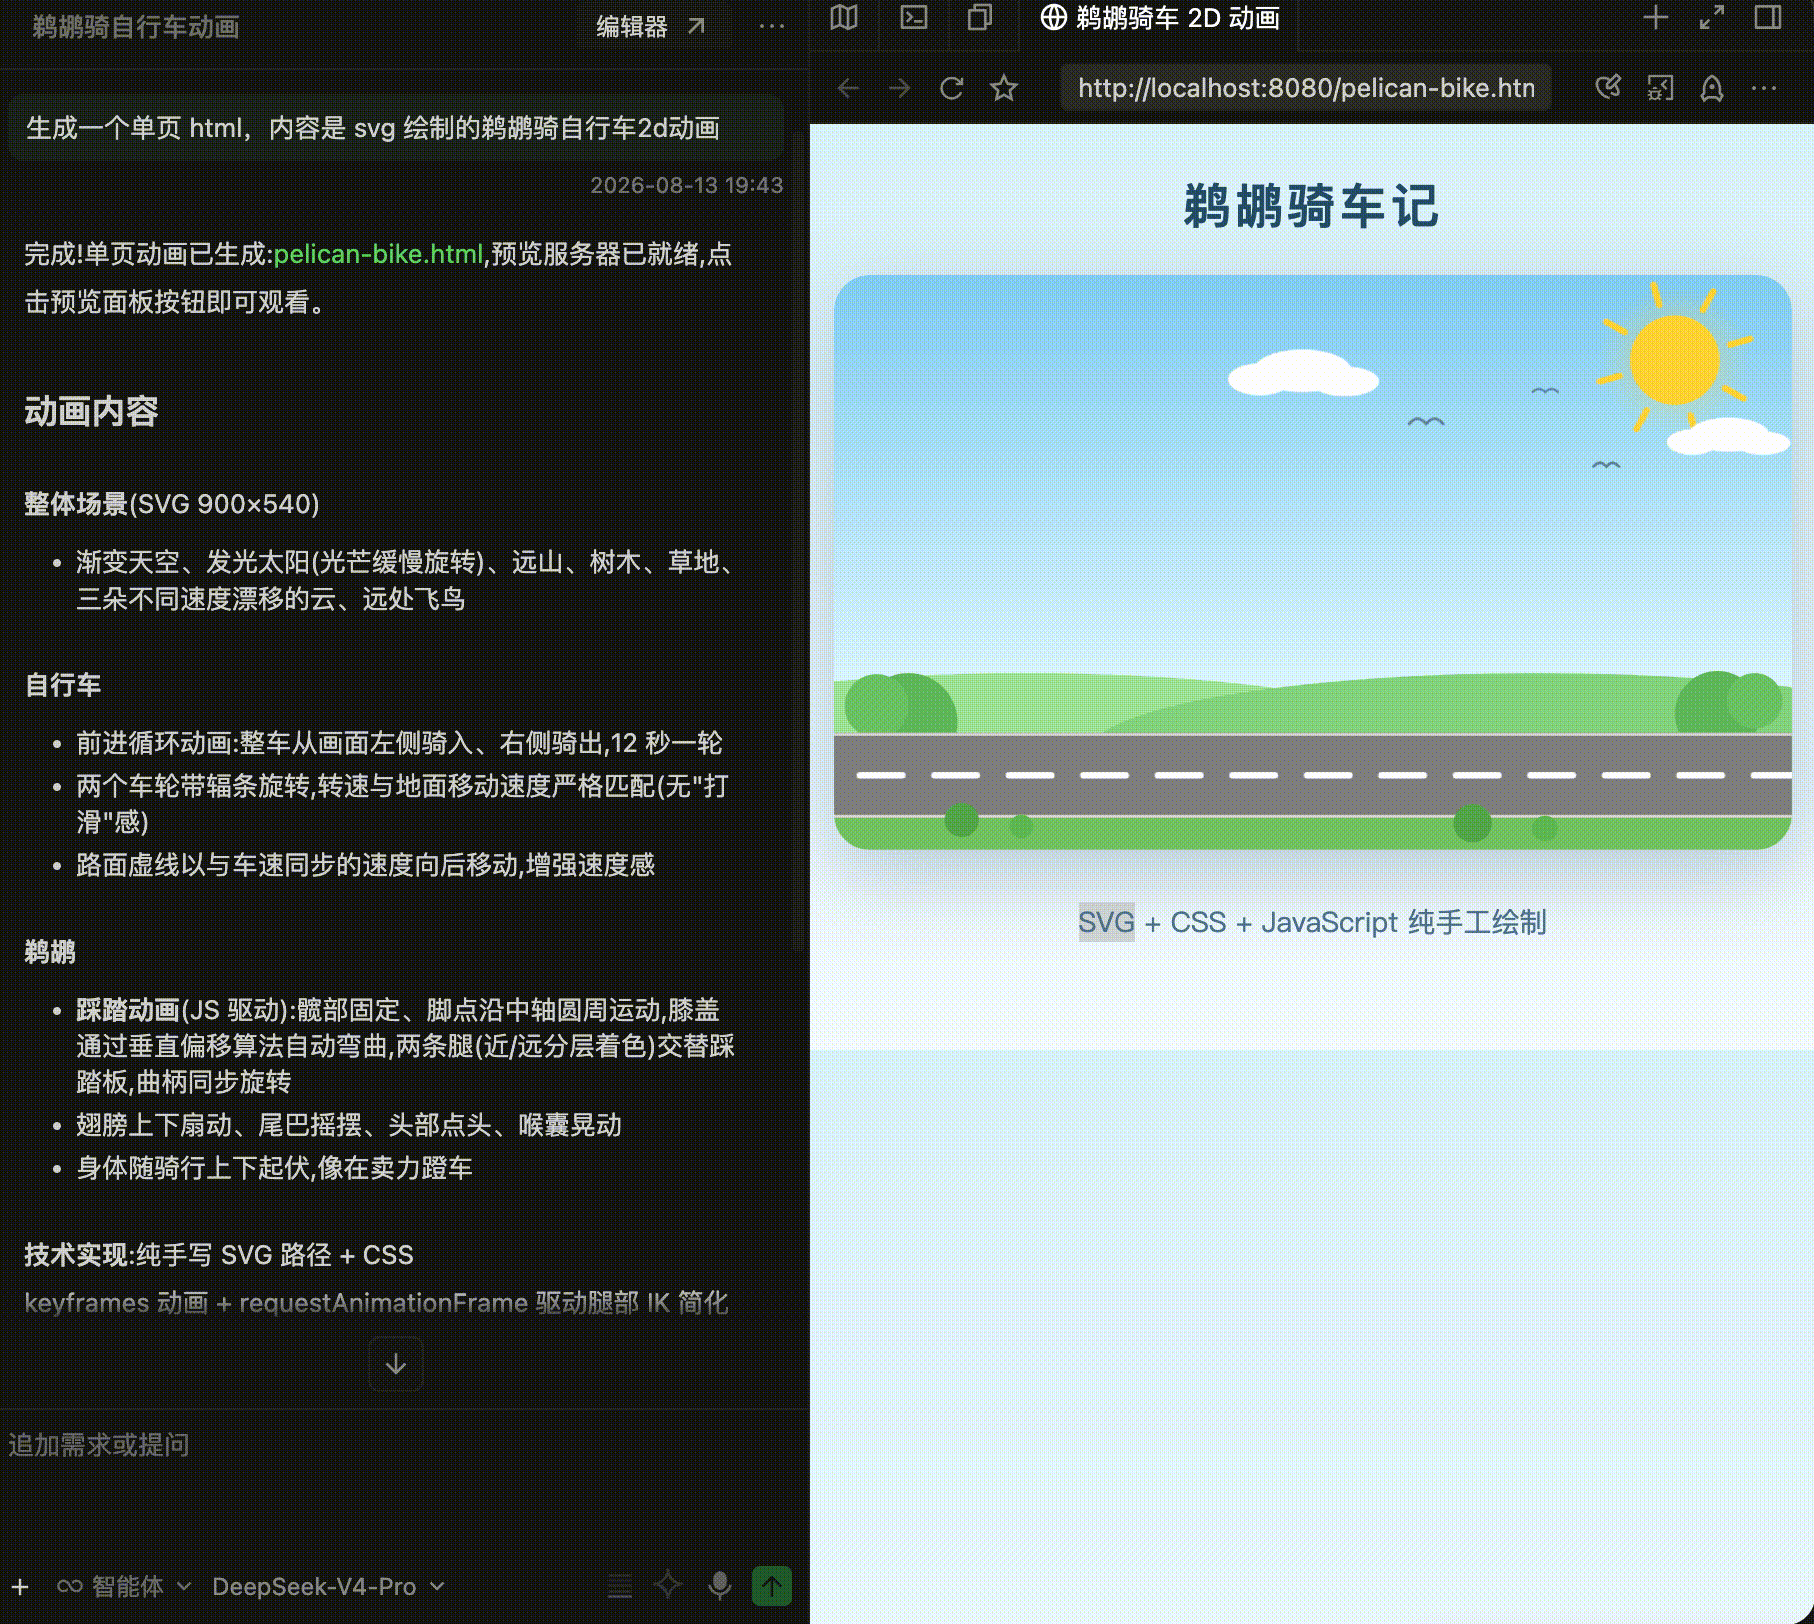Screen dimensions: 1814x1624
Task: Open the debug bug icon tool
Action: pos(1660,88)
